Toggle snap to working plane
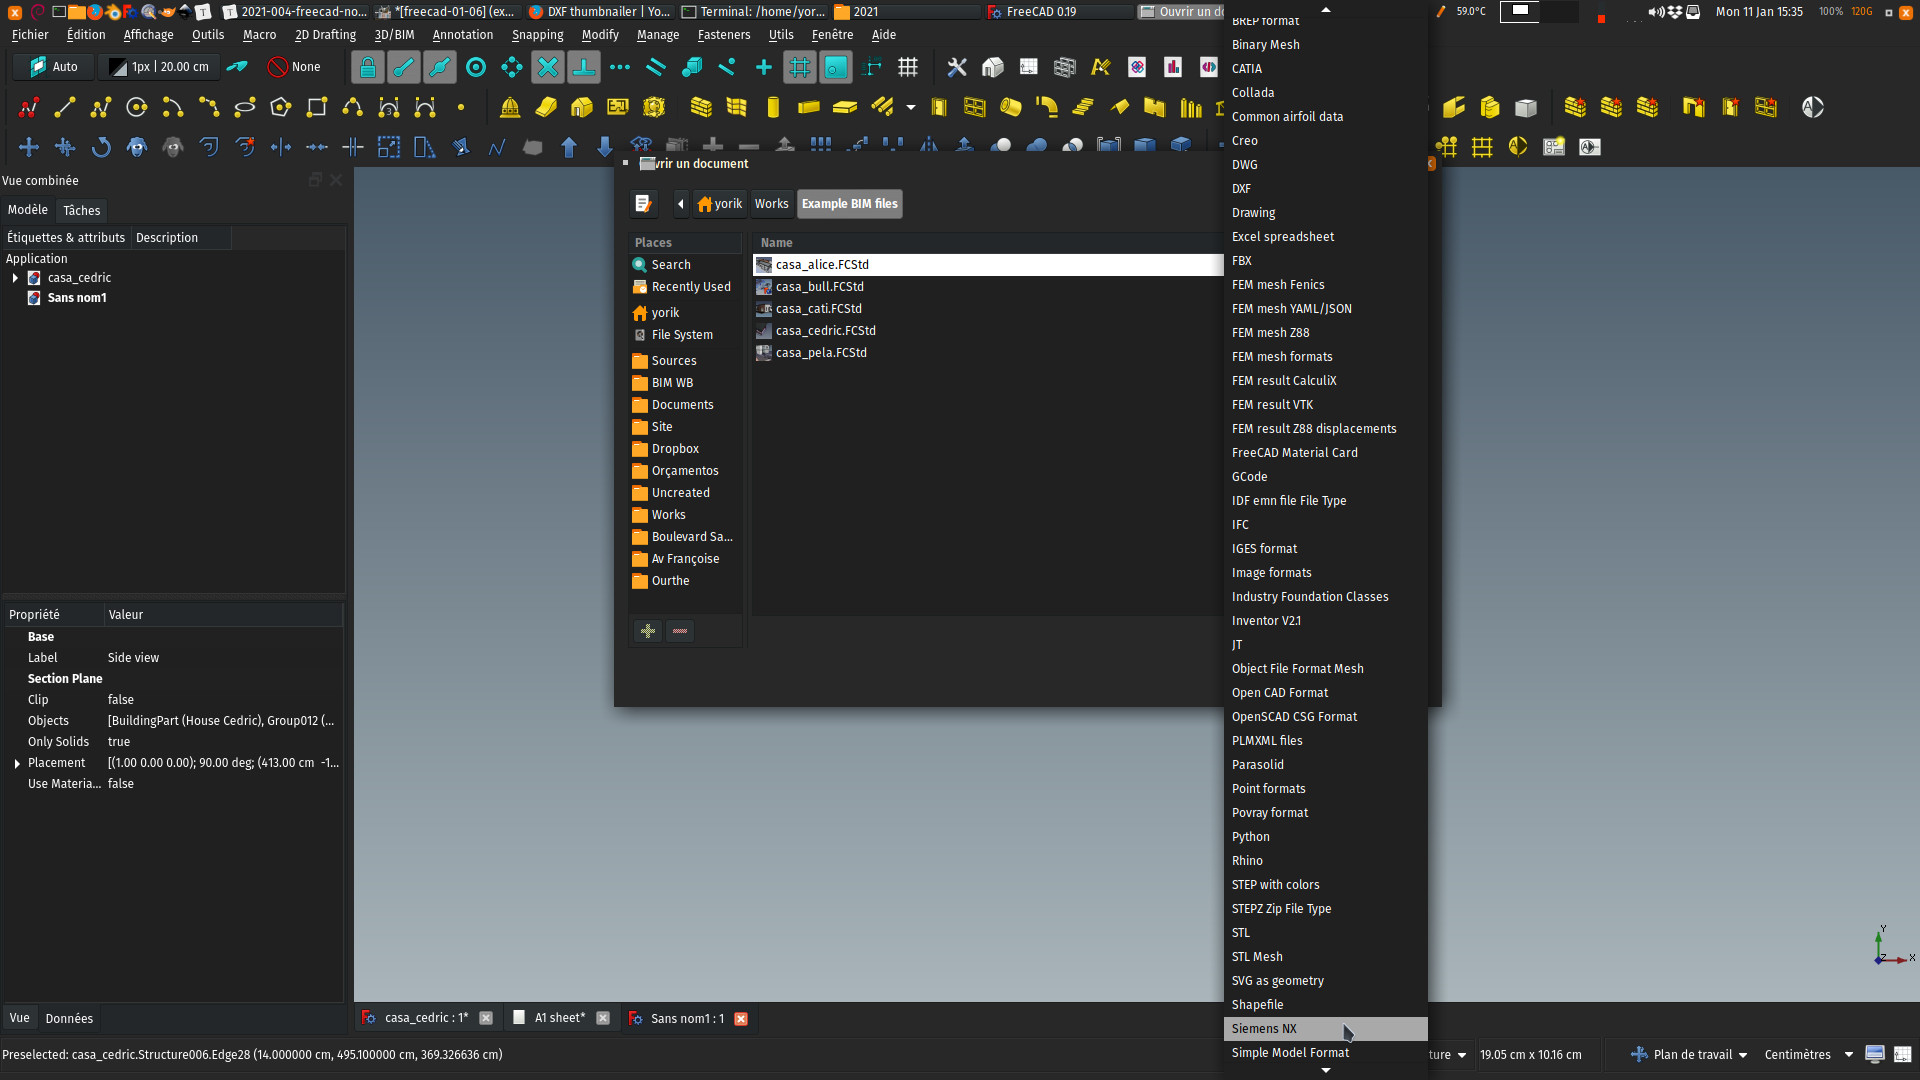This screenshot has width=1920, height=1080. click(836, 67)
